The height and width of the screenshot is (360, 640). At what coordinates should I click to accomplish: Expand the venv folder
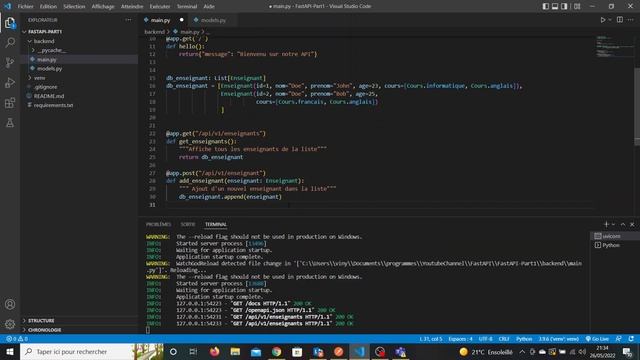tap(80, 78)
